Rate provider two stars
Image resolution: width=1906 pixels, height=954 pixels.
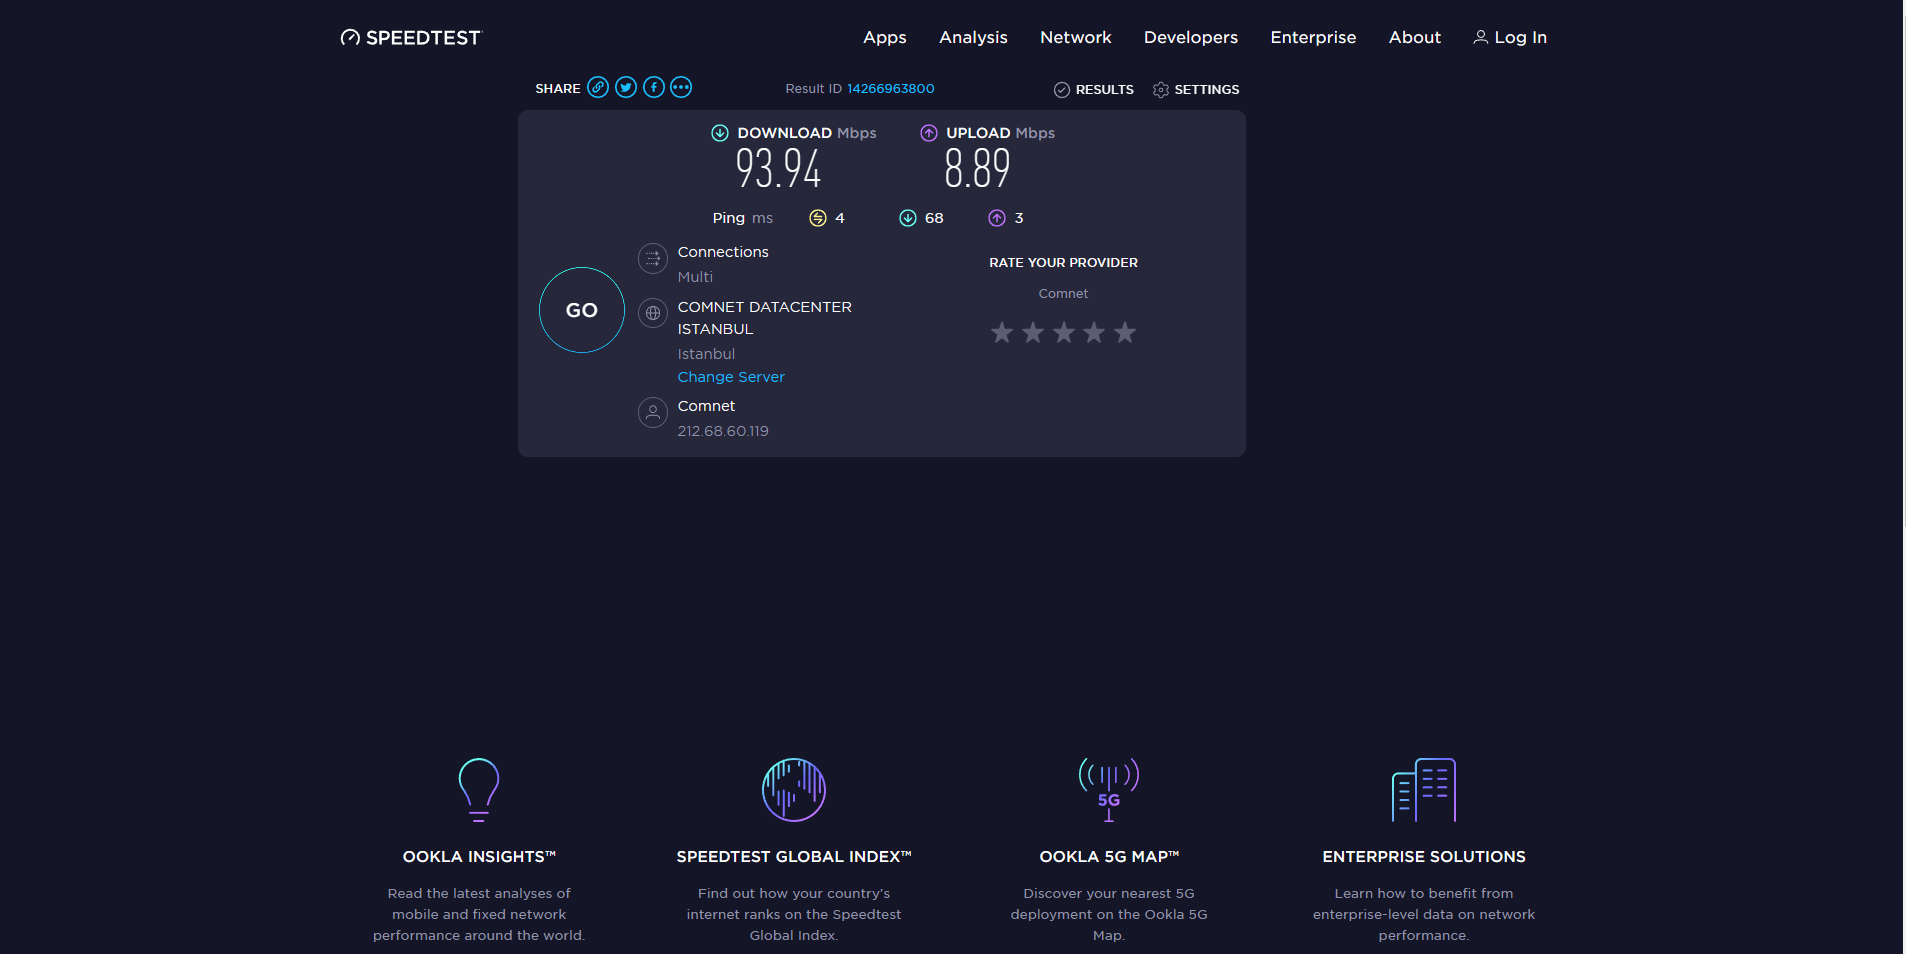pyautogui.click(x=1033, y=332)
